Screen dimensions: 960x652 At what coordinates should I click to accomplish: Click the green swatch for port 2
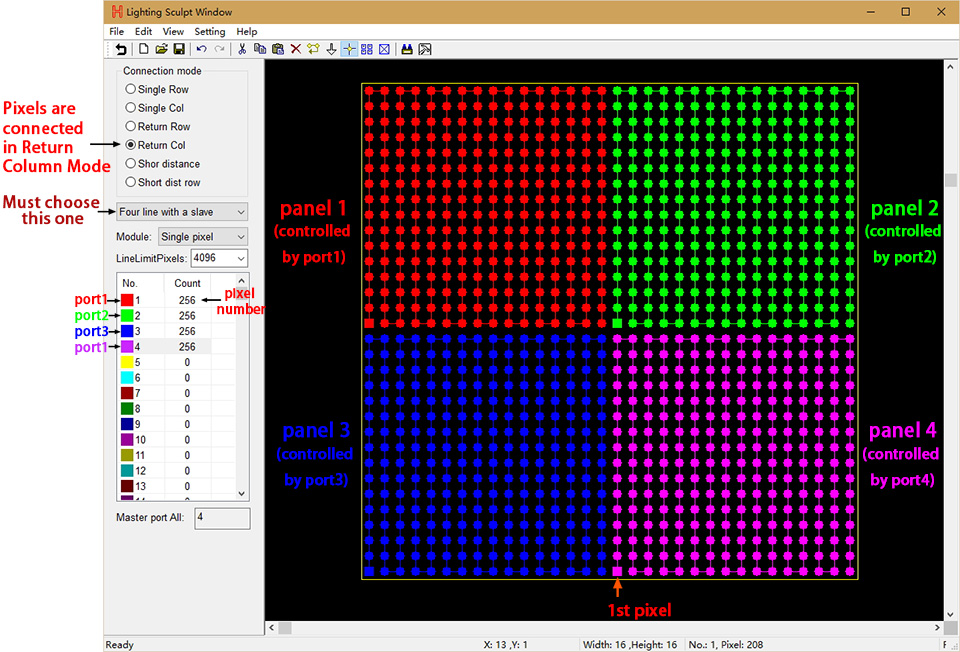(127, 315)
